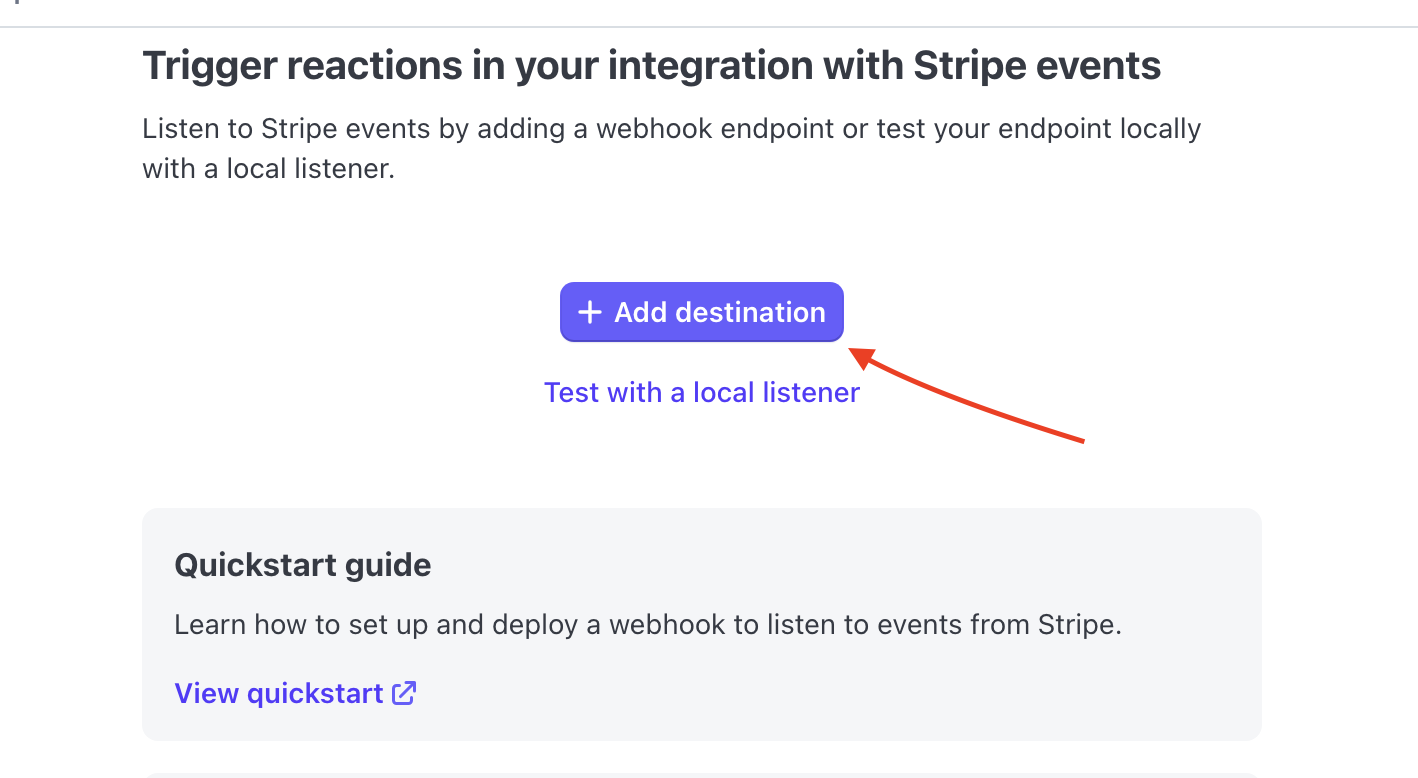Image resolution: width=1418 pixels, height=778 pixels.
Task: Click the external-link icon beside View quickstart
Action: 404,693
